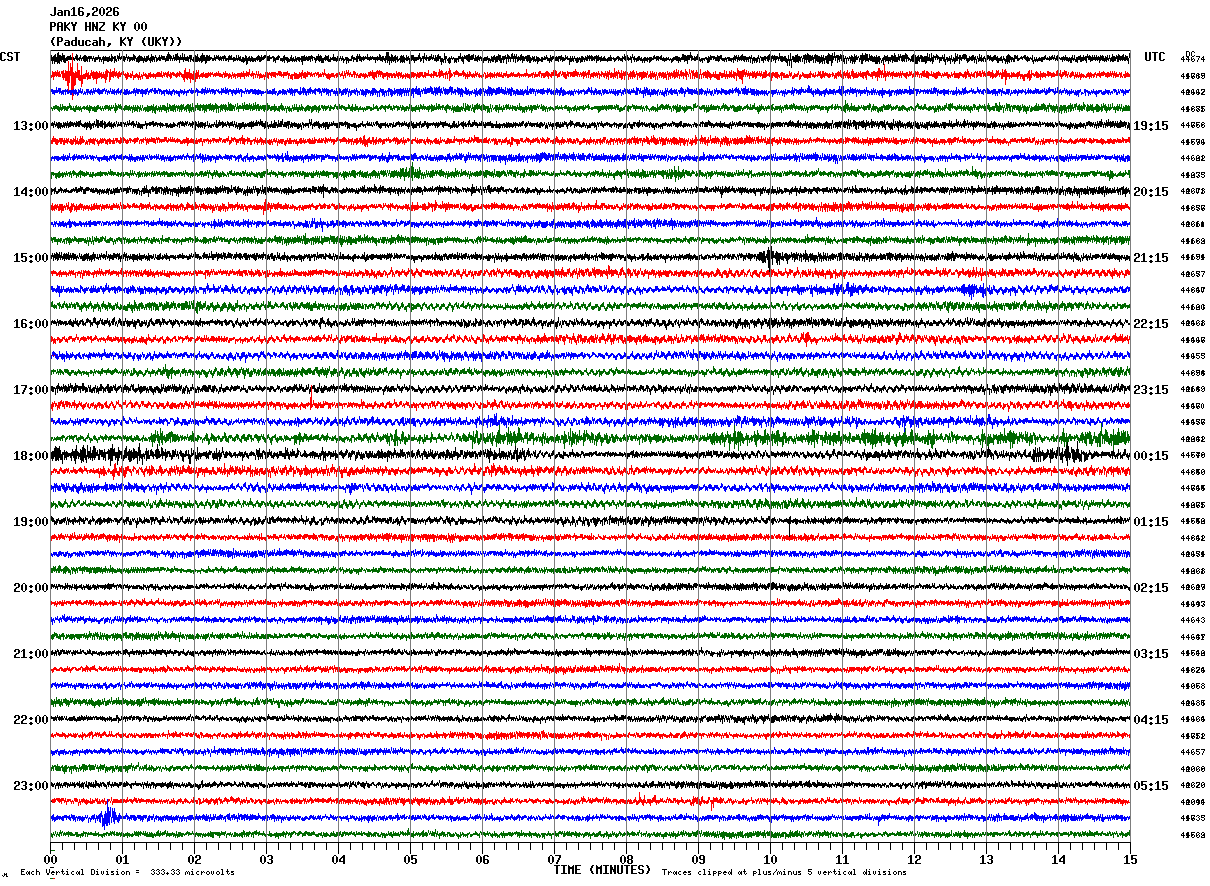Select the 20:00 CST time label
Screen dimensions: 1210x886
click(x=31, y=588)
